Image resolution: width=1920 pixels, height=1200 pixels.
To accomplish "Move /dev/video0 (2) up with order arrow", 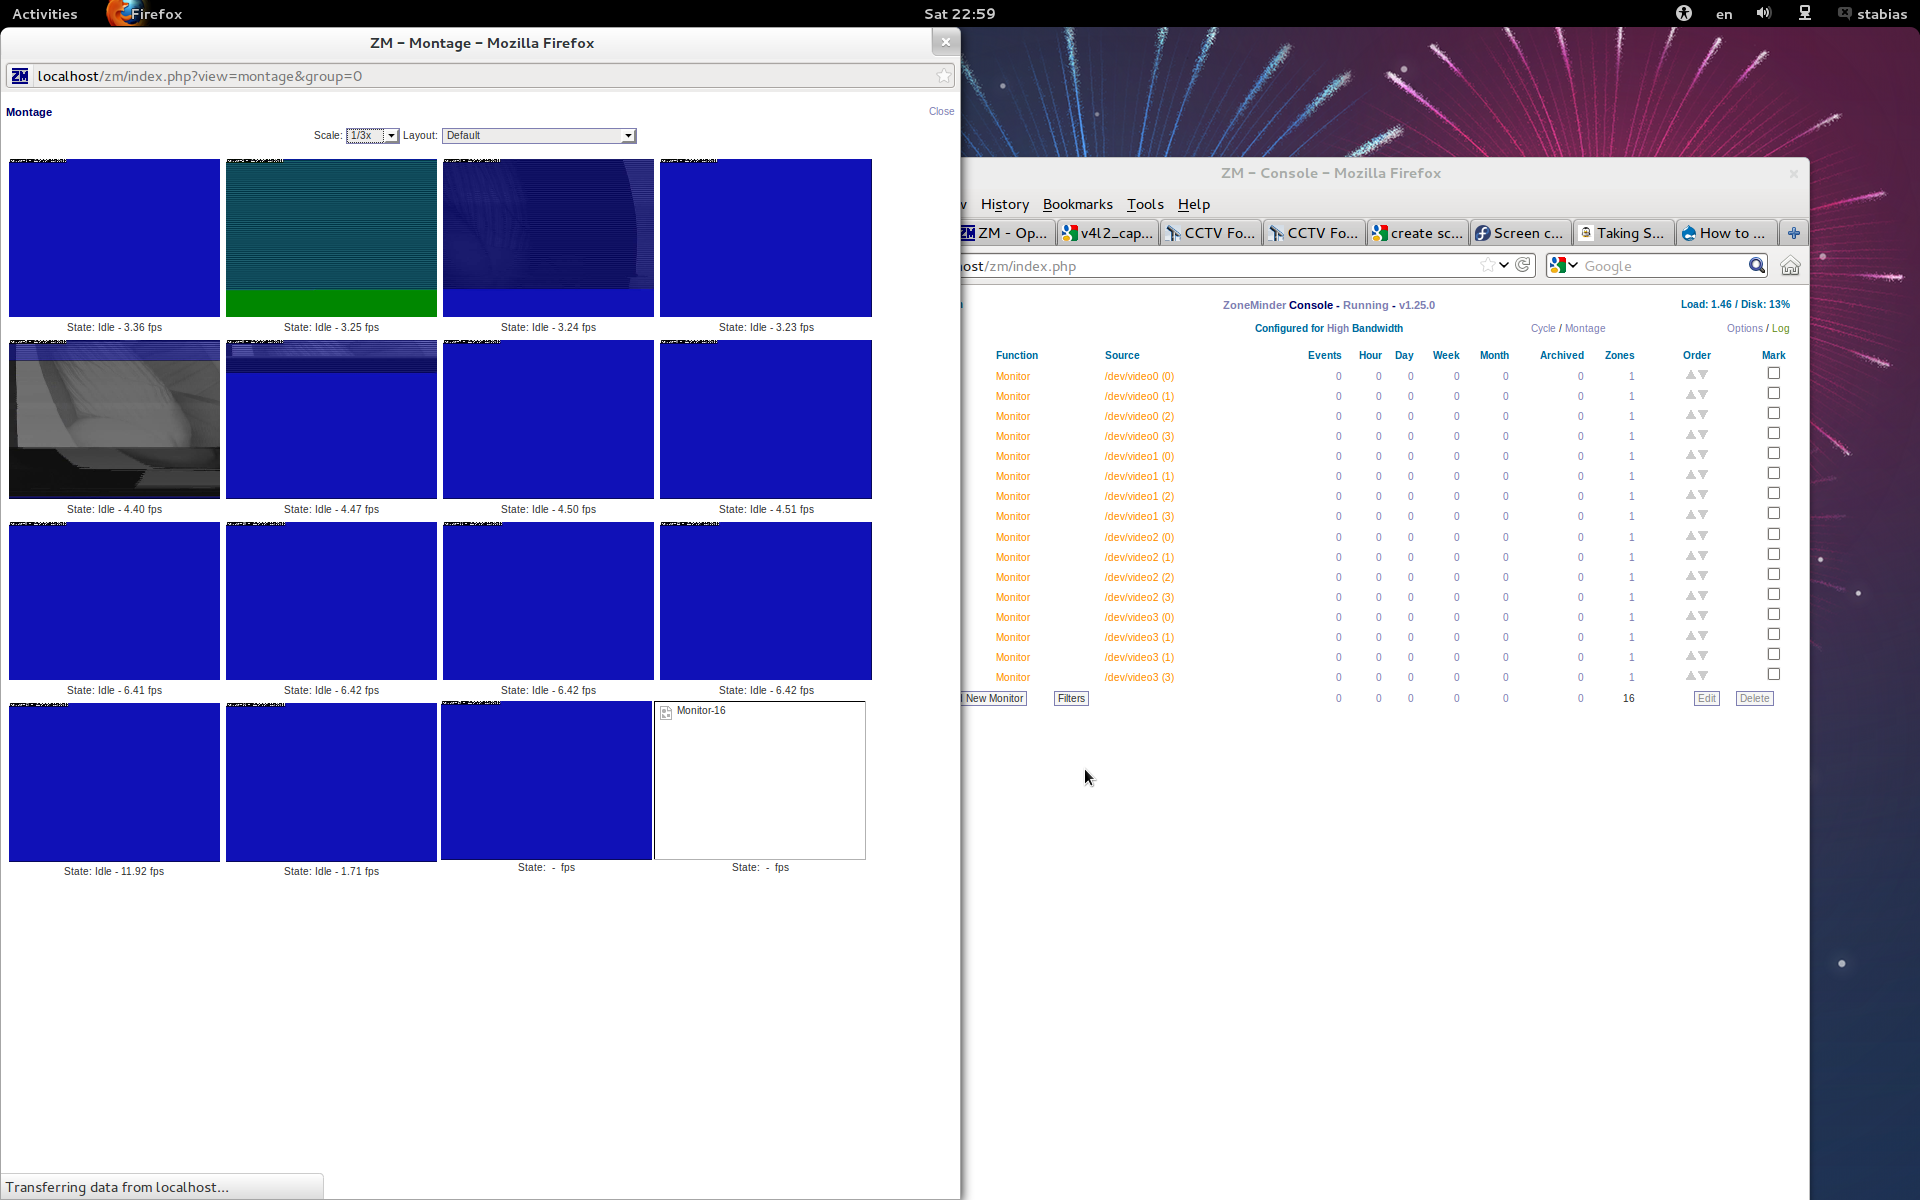I will coord(1691,415).
